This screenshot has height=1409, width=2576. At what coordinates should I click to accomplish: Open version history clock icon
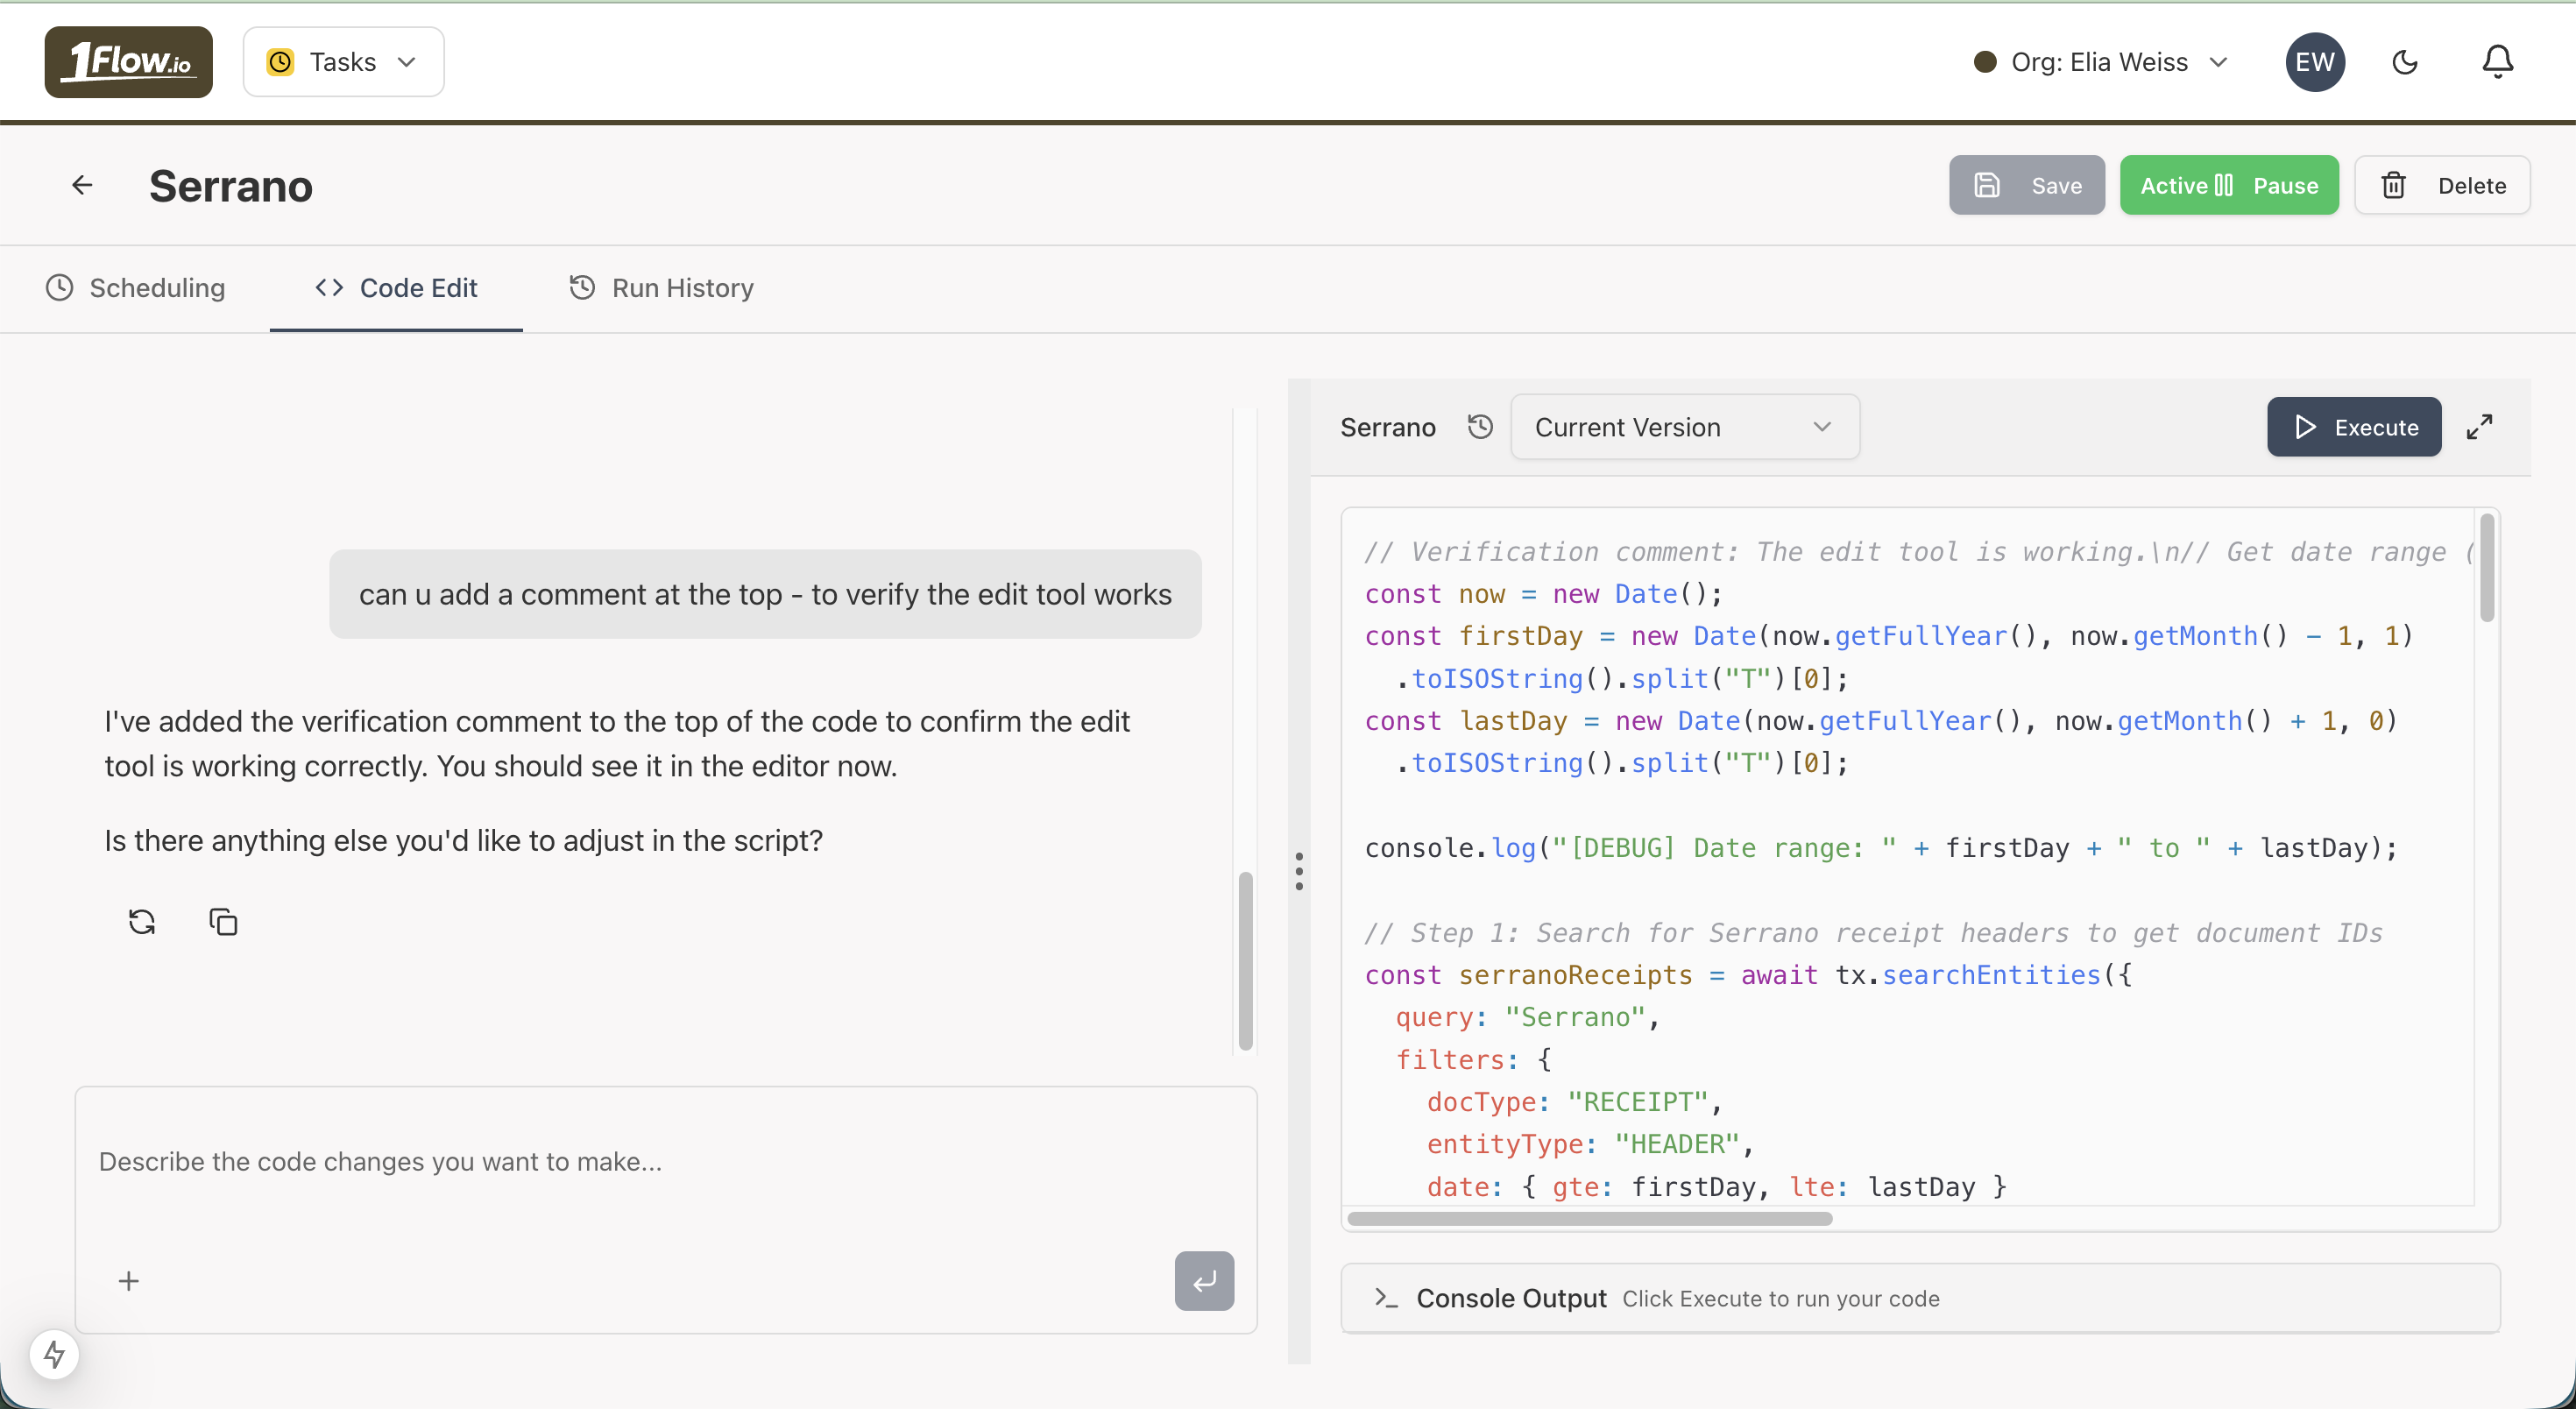tap(1480, 427)
